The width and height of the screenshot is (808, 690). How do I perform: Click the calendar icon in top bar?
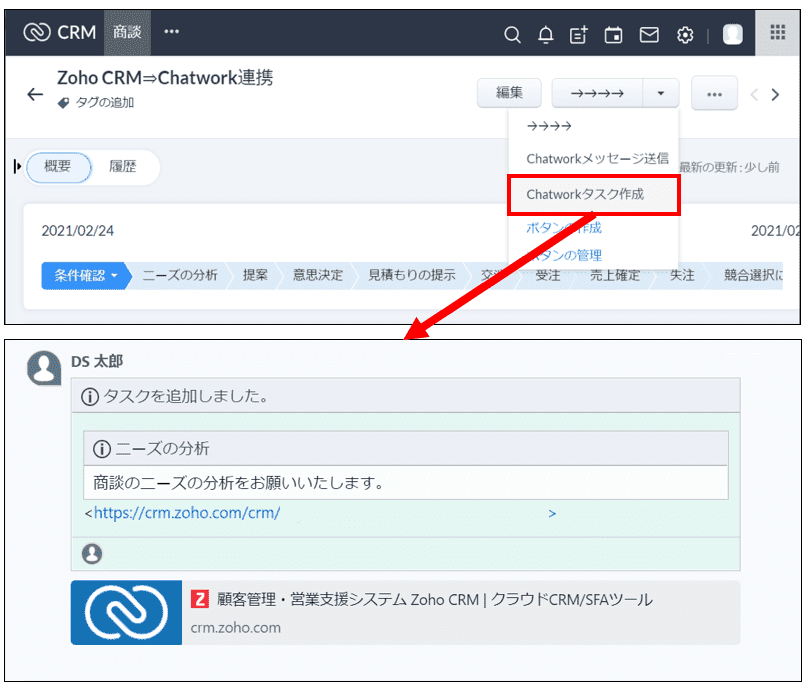click(613, 35)
